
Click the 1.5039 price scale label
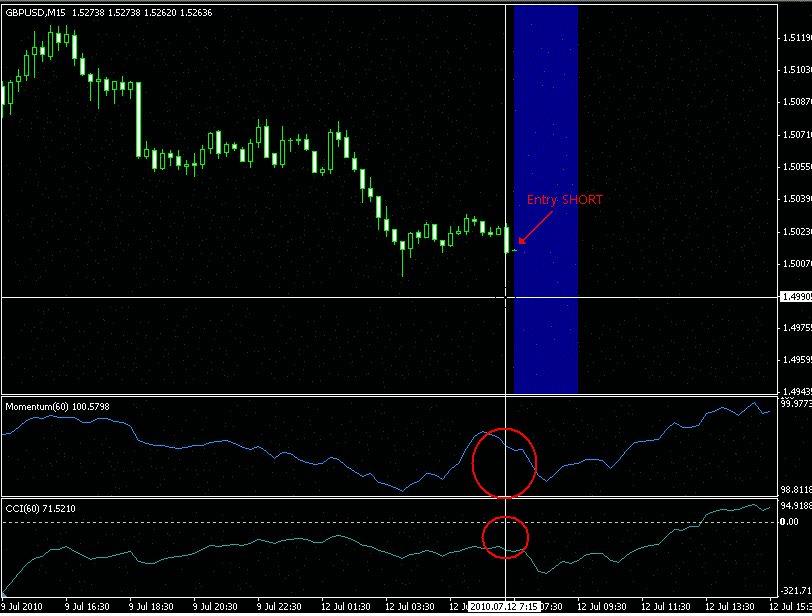point(797,199)
